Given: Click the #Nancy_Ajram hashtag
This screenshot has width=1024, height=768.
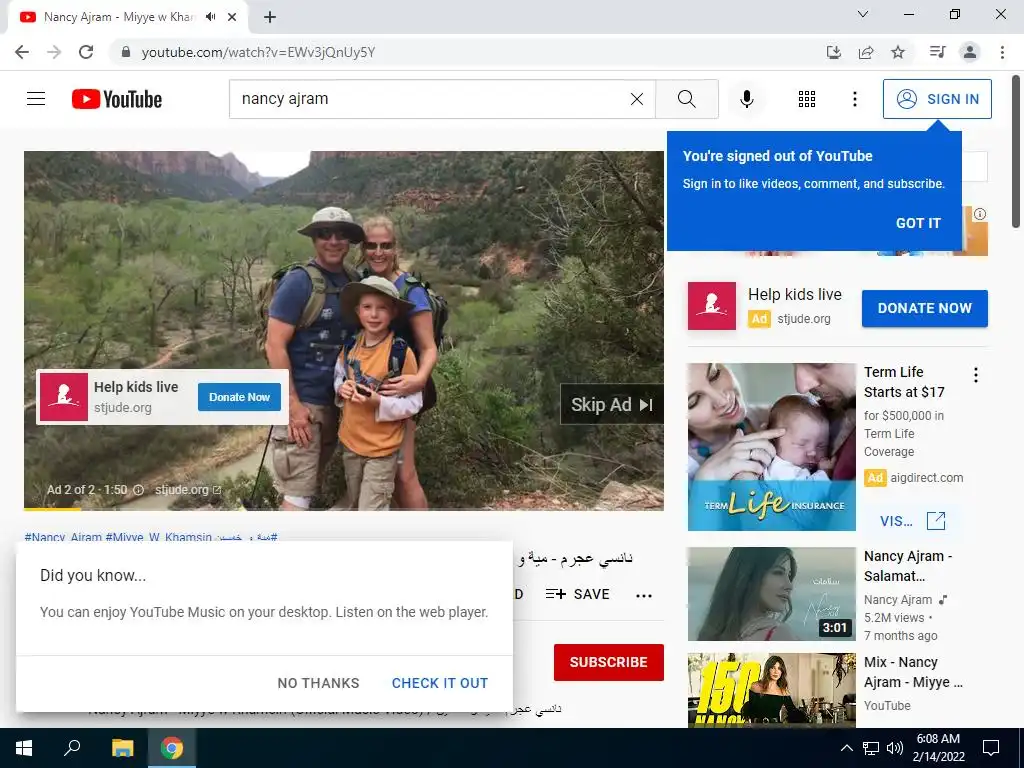Looking at the screenshot, I should point(63,537).
